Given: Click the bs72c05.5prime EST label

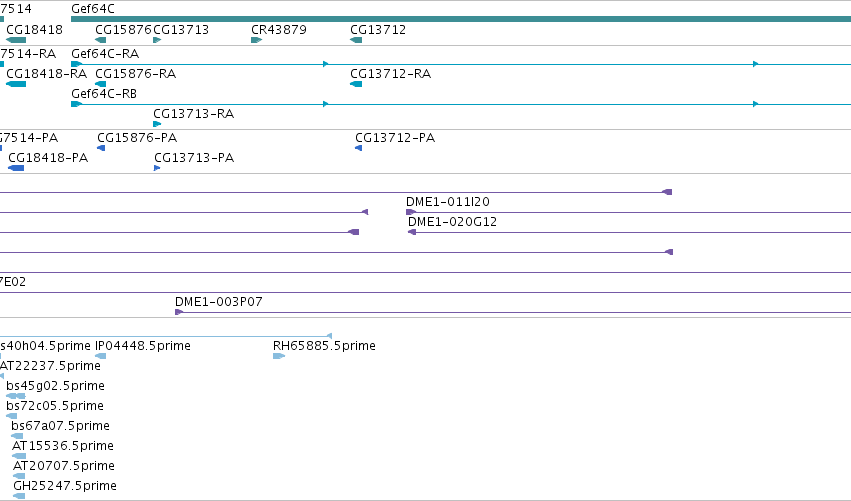Looking at the screenshot, I should point(55,406).
